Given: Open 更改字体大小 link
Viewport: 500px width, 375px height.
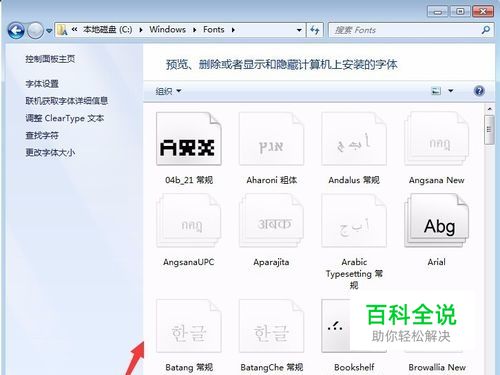Looking at the screenshot, I should click(50, 153).
